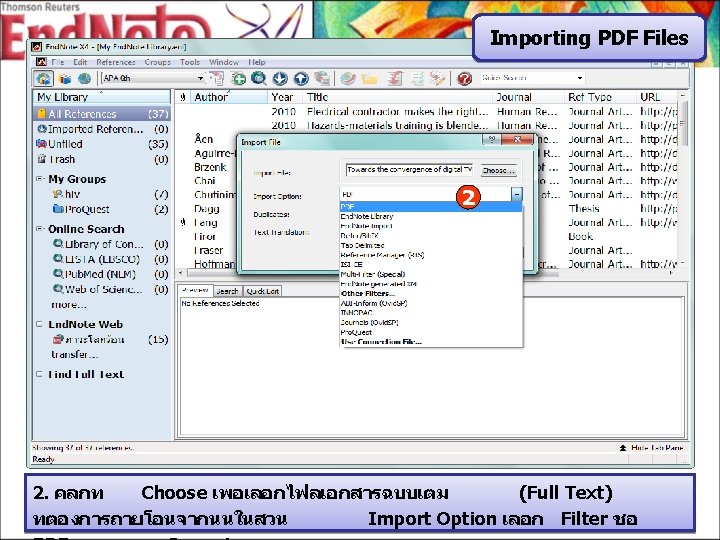Open the Tools menu
The image size is (720, 540).
(x=190, y=62)
